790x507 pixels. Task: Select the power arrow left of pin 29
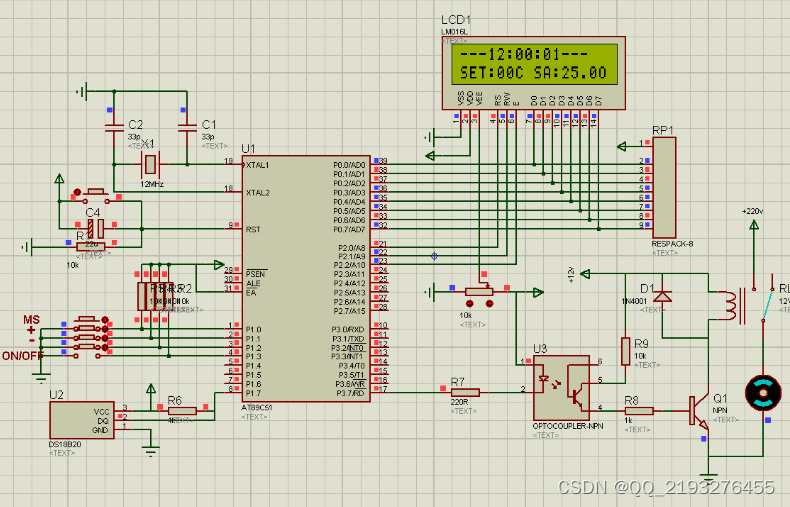pos(219,265)
